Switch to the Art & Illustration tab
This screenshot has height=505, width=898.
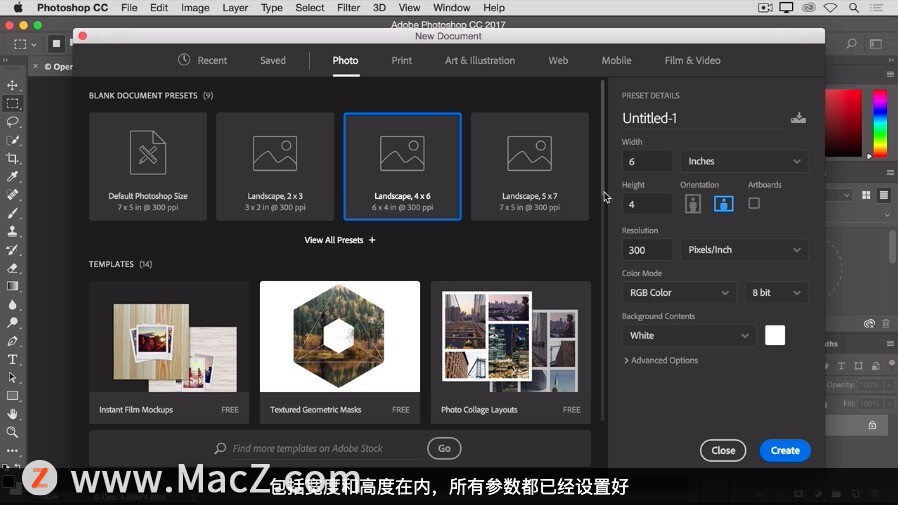click(x=480, y=60)
